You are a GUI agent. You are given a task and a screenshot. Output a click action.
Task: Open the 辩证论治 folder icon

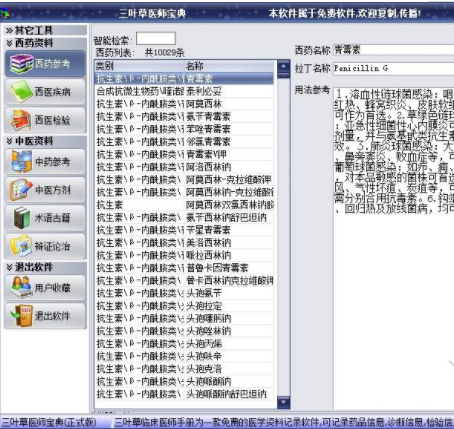(x=21, y=246)
